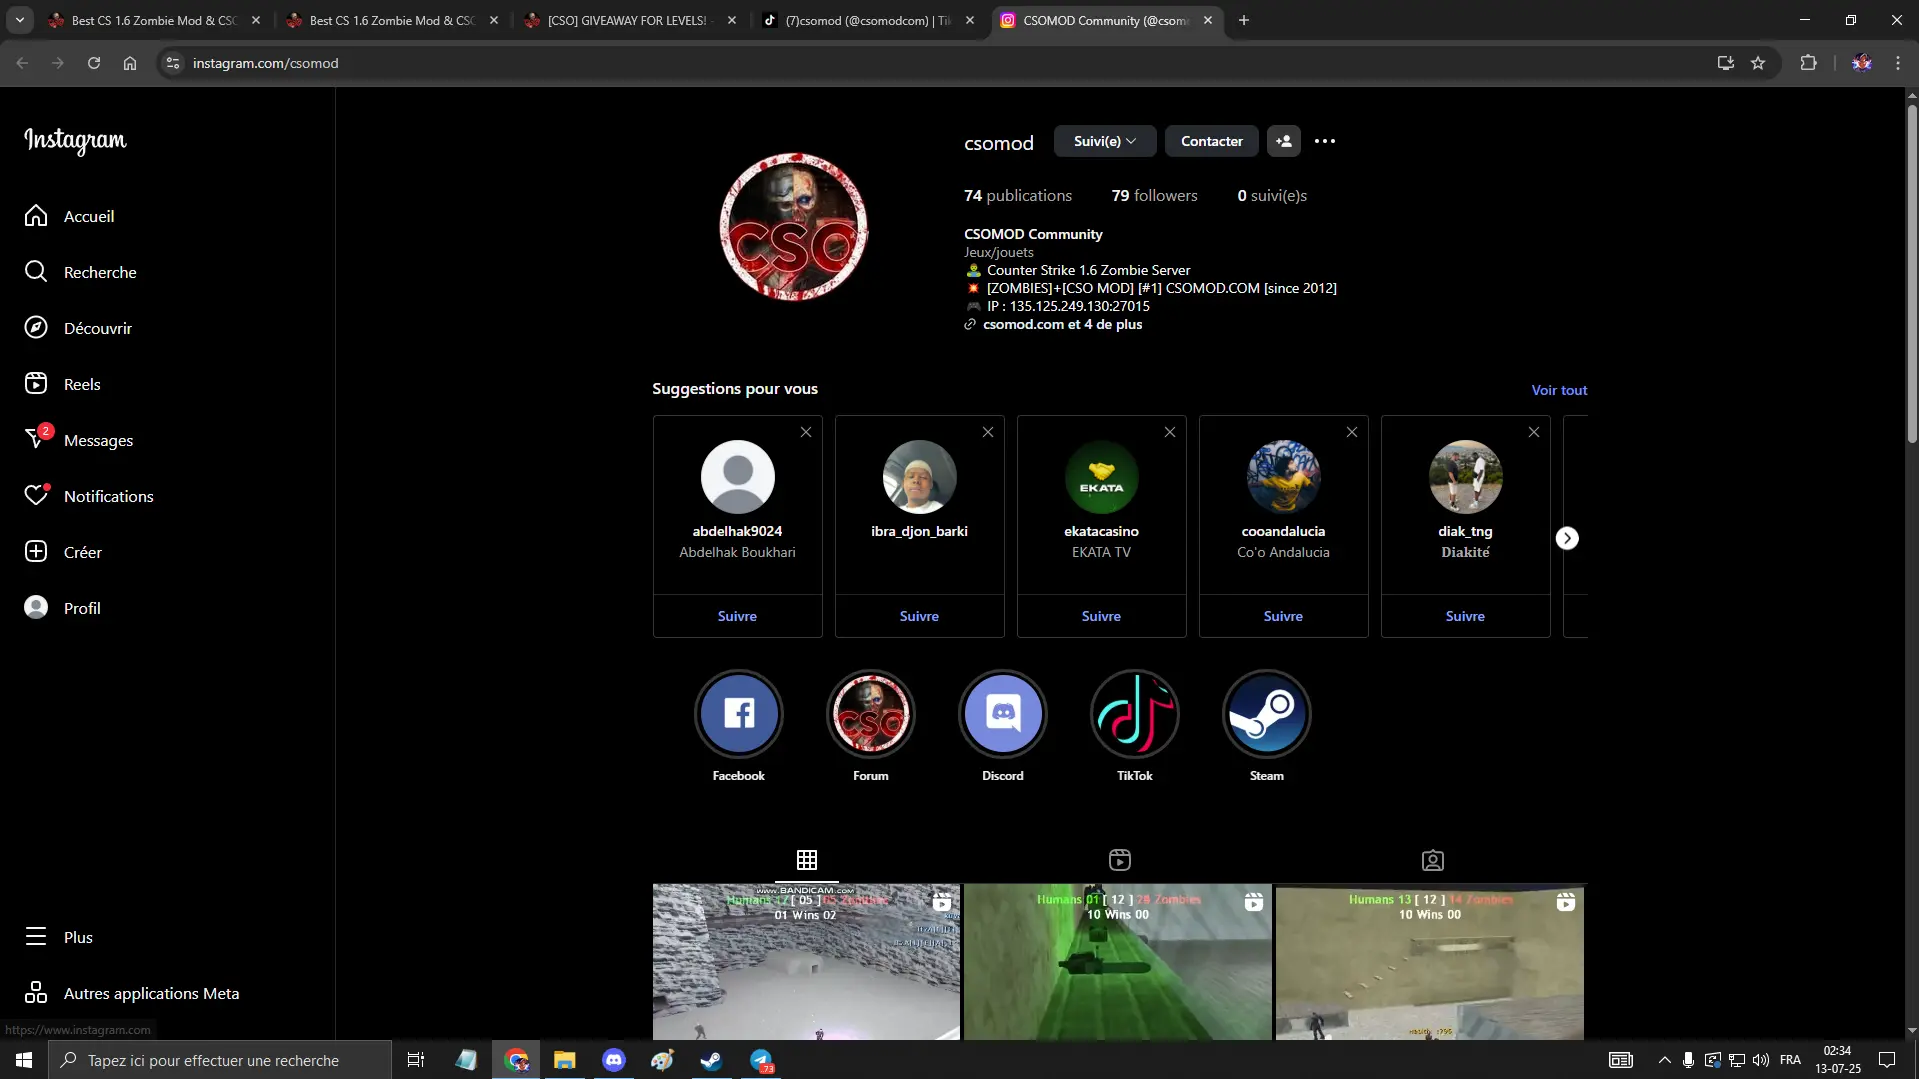Open the browser tab search dropdown
The image size is (1919, 1079).
coord(20,20)
